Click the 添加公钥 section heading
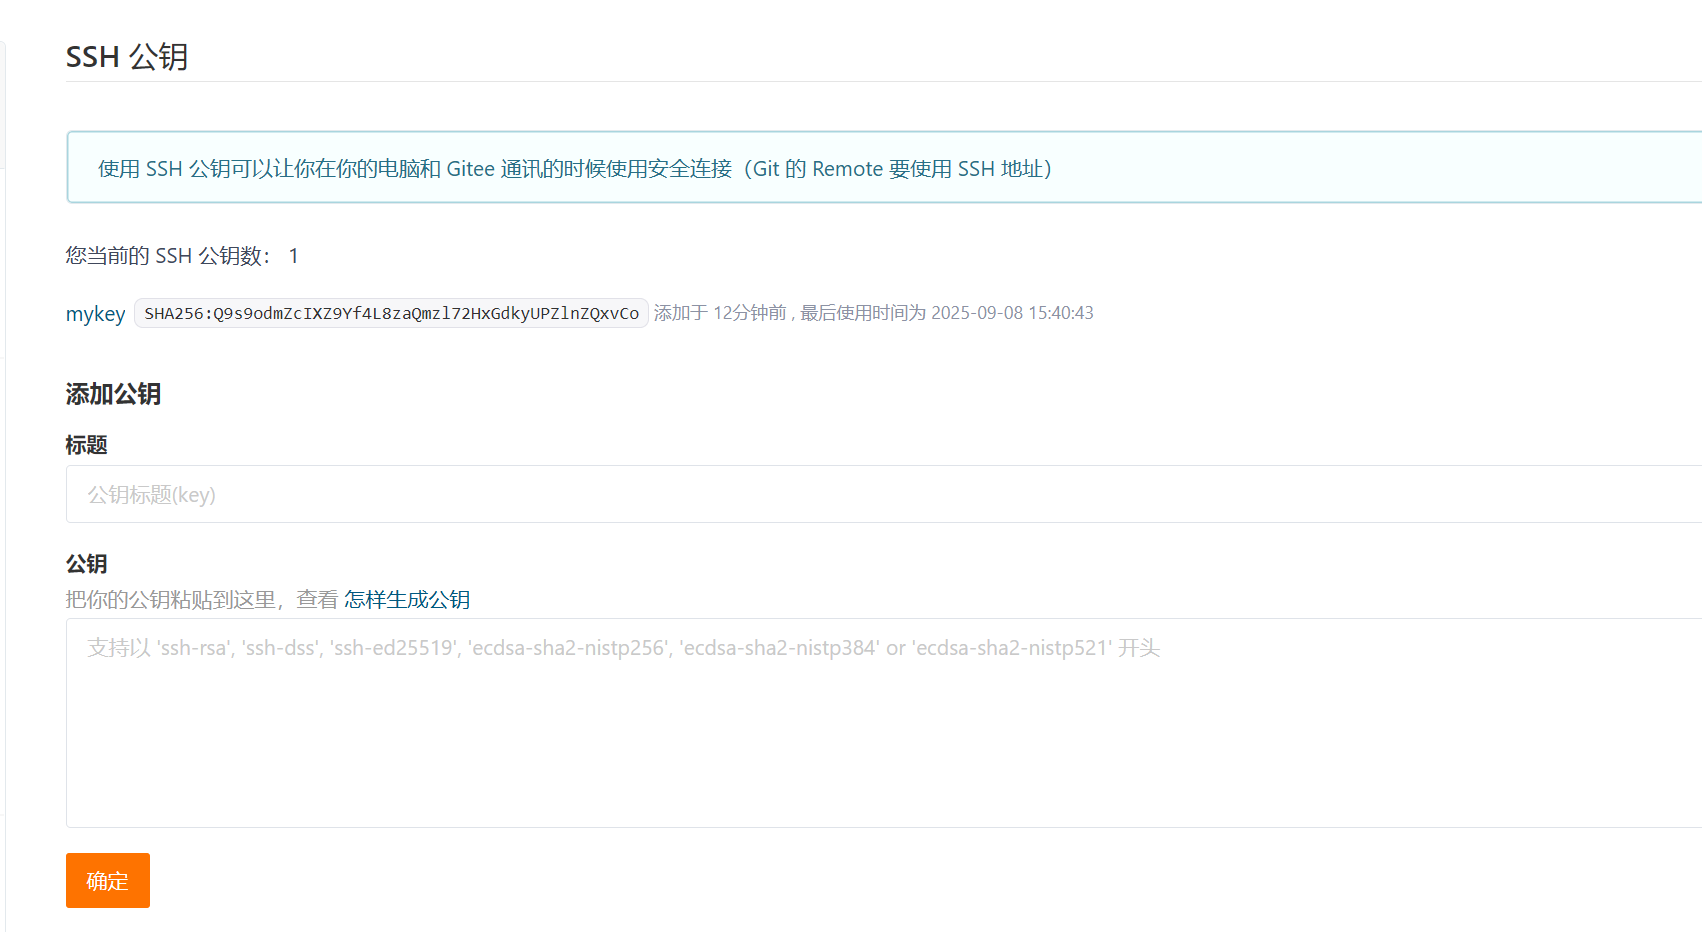The height and width of the screenshot is (932, 1702). click(113, 394)
